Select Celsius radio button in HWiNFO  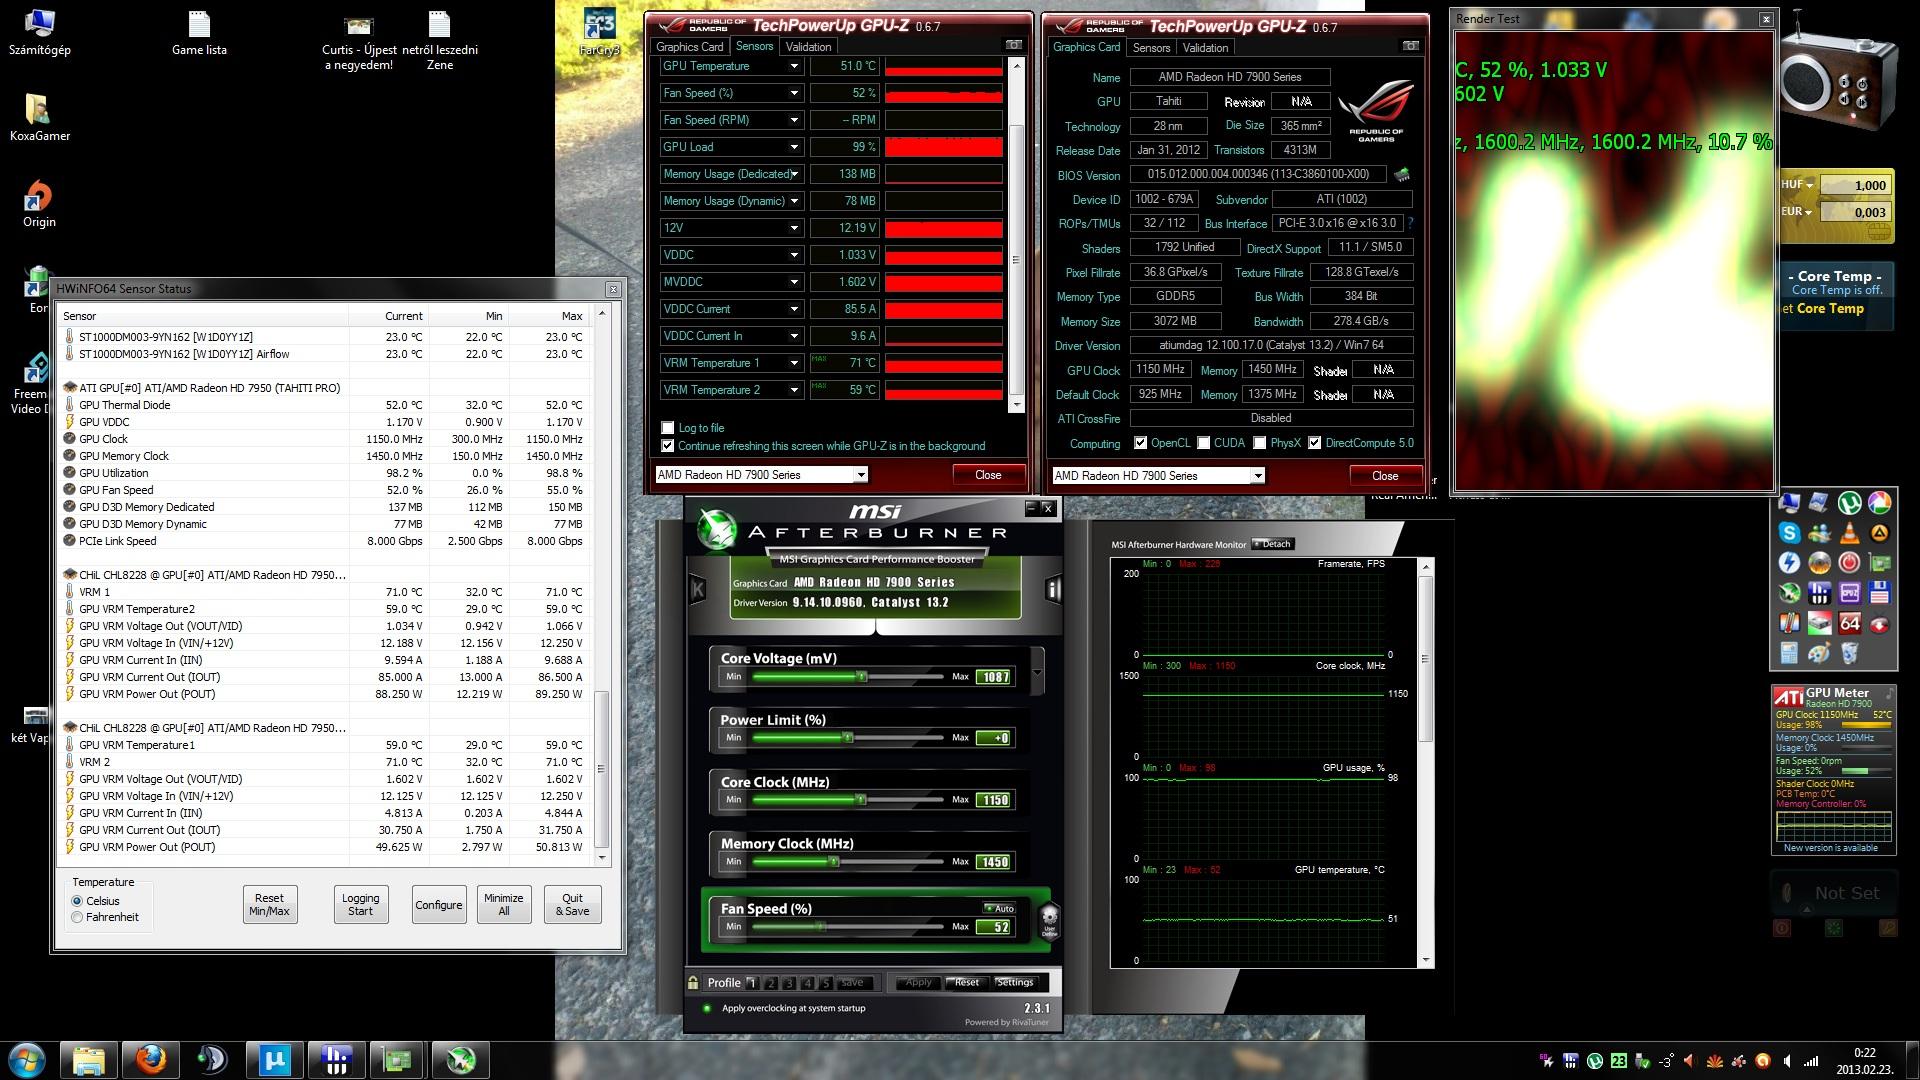[77, 901]
